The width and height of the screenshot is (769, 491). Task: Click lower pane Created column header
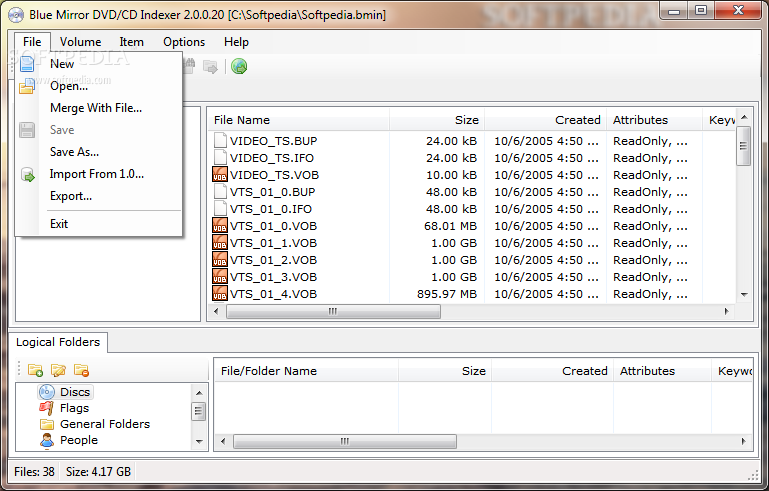pyautogui.click(x=552, y=371)
